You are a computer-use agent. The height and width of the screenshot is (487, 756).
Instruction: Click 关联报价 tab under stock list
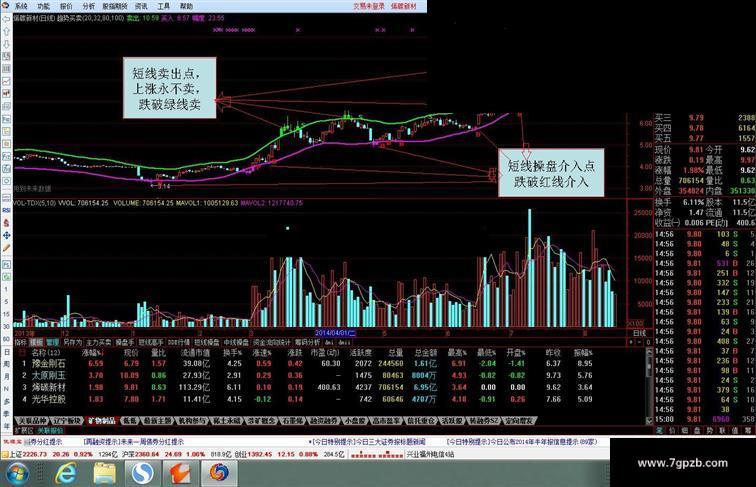[x=50, y=430]
